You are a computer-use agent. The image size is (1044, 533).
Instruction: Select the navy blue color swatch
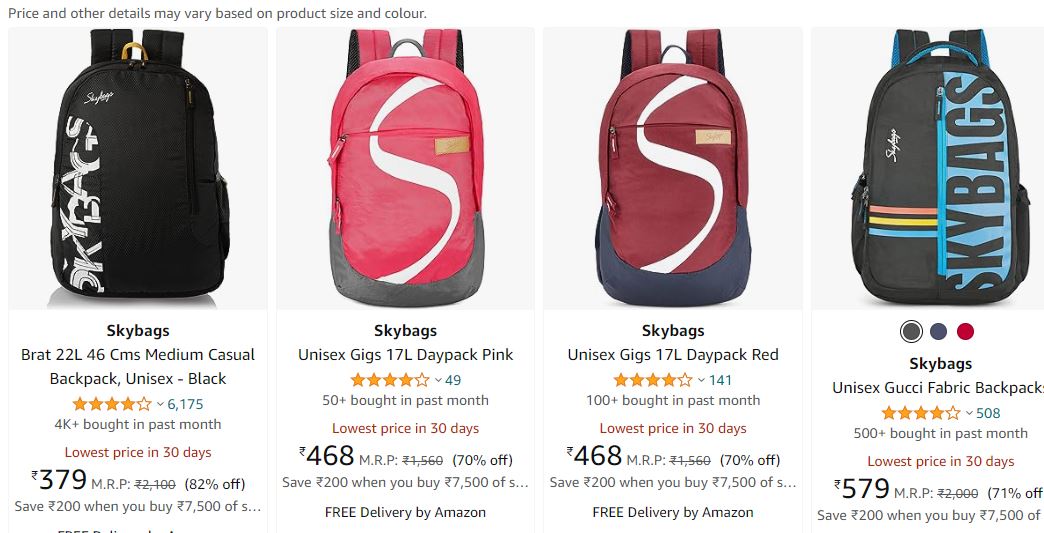click(x=938, y=331)
